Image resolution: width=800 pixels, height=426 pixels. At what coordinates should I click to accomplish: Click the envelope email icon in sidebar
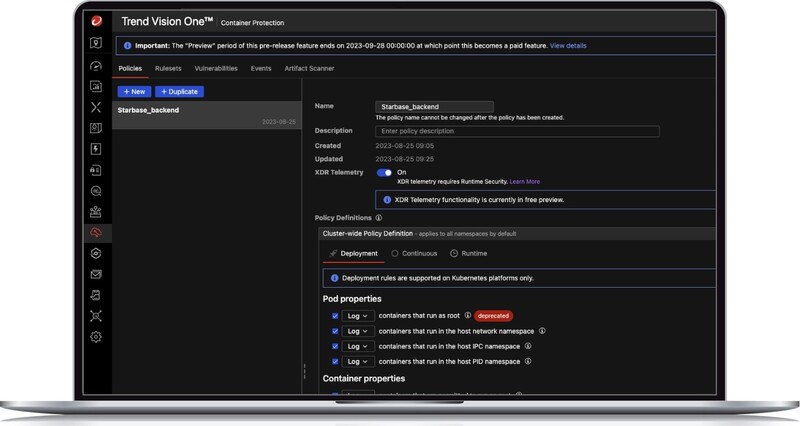[97, 274]
